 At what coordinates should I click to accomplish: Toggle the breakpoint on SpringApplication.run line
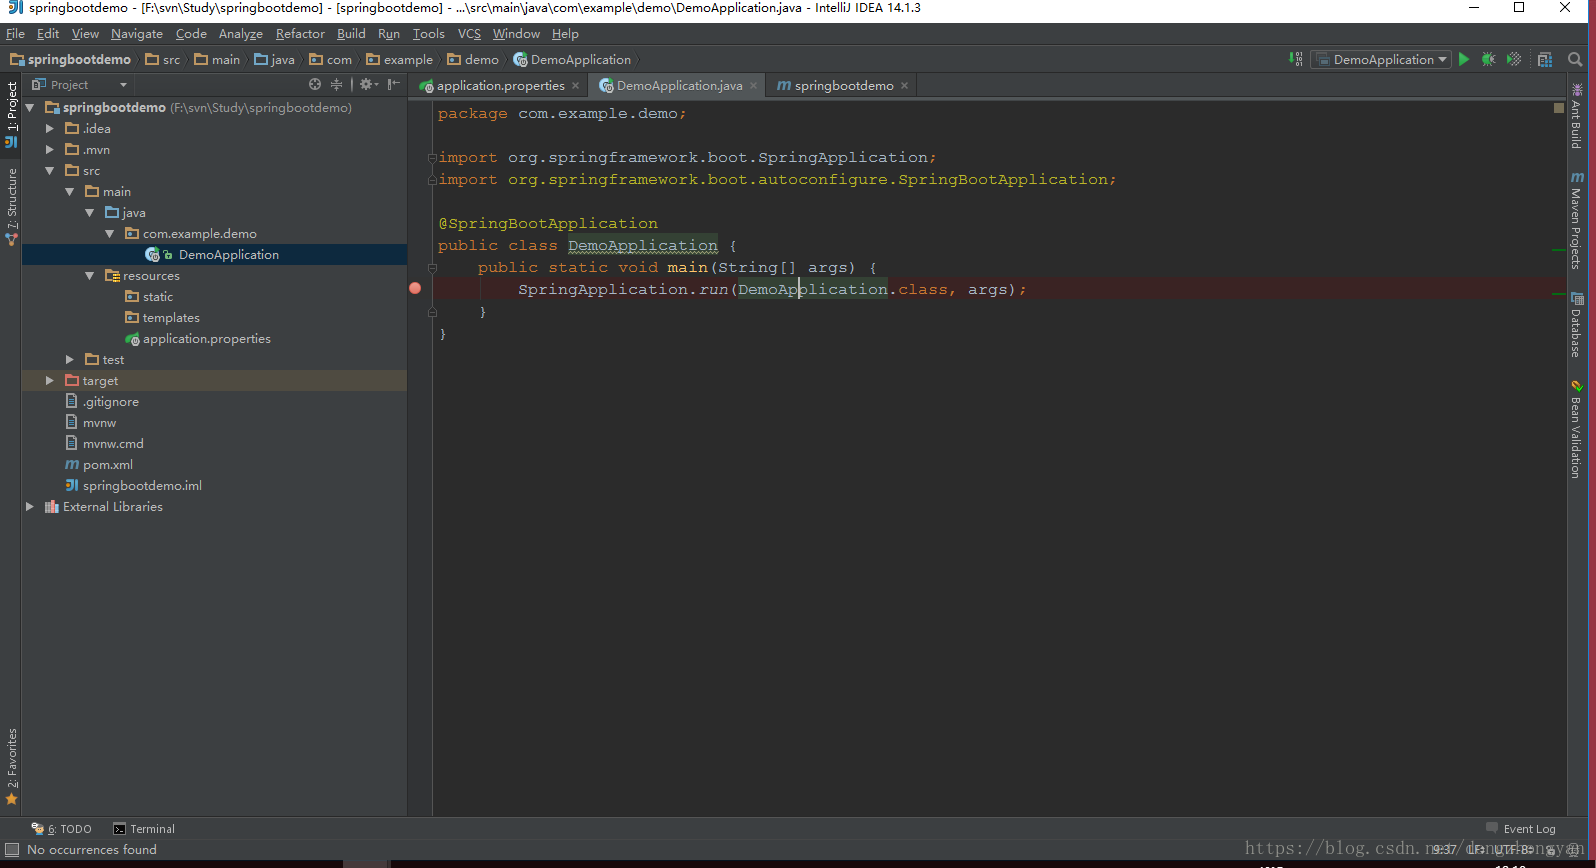pyautogui.click(x=415, y=288)
